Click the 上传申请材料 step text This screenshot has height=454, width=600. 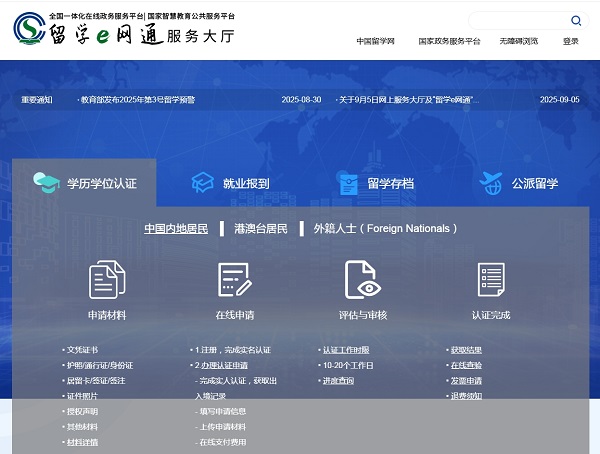pyautogui.click(x=223, y=427)
